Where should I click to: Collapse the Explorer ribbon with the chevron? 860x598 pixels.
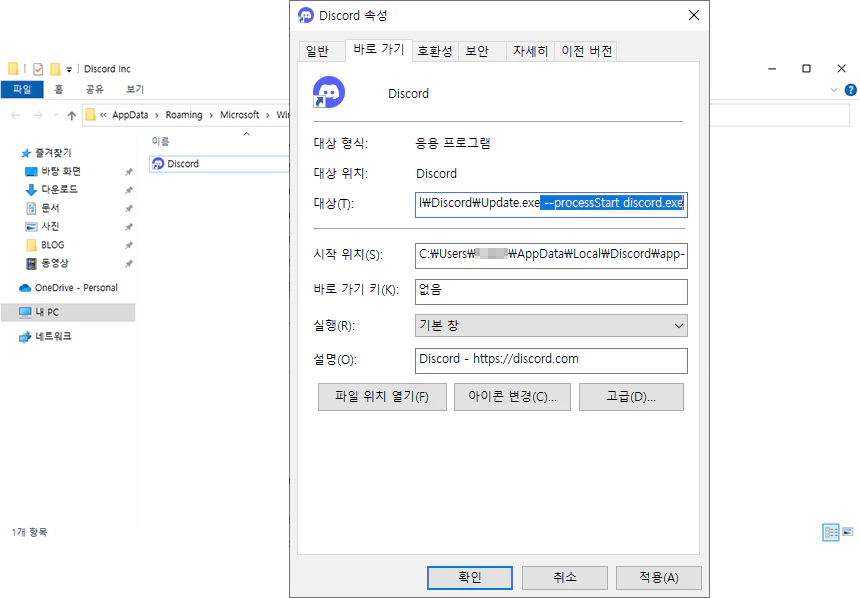click(x=834, y=90)
